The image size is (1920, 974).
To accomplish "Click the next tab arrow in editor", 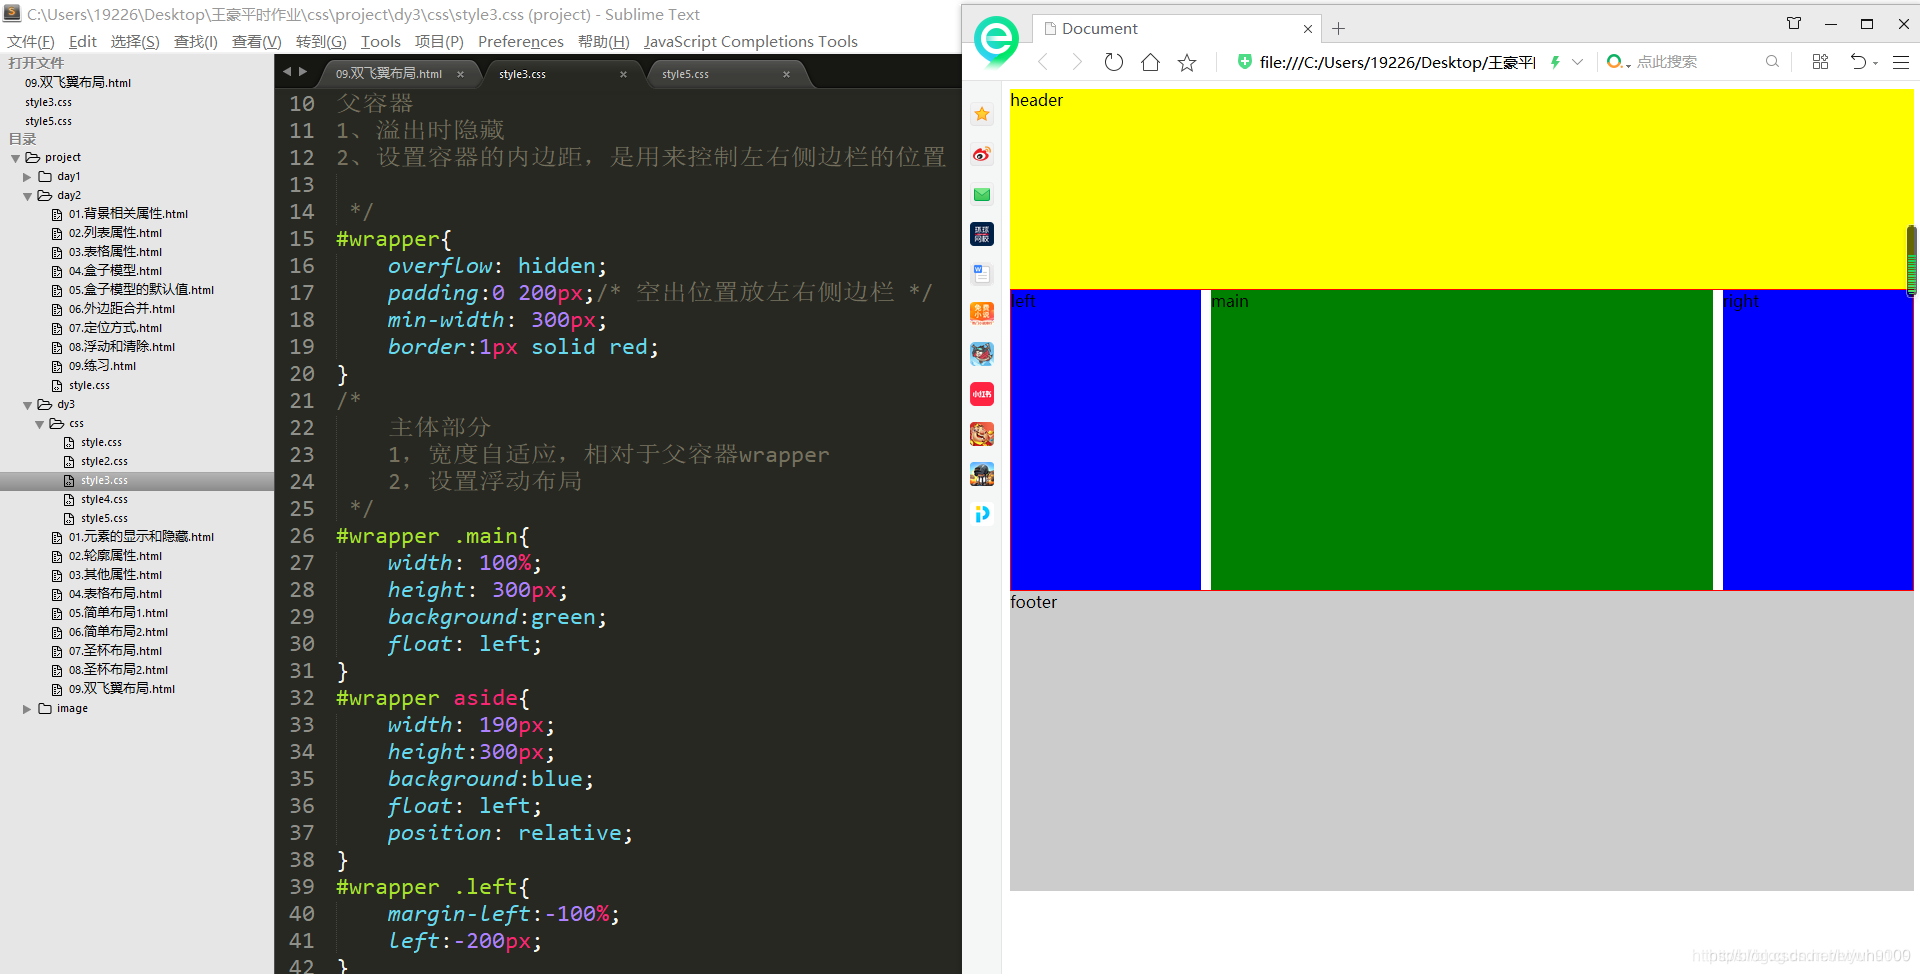I will click(x=303, y=72).
